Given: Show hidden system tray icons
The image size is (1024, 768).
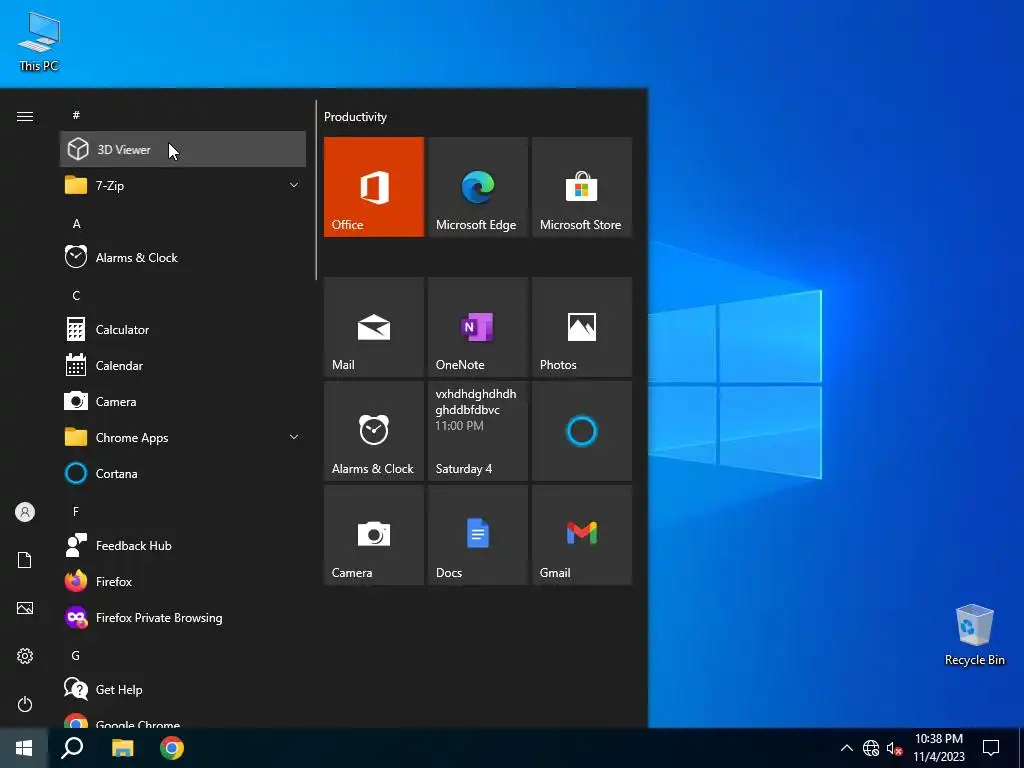Looking at the screenshot, I should [x=846, y=748].
